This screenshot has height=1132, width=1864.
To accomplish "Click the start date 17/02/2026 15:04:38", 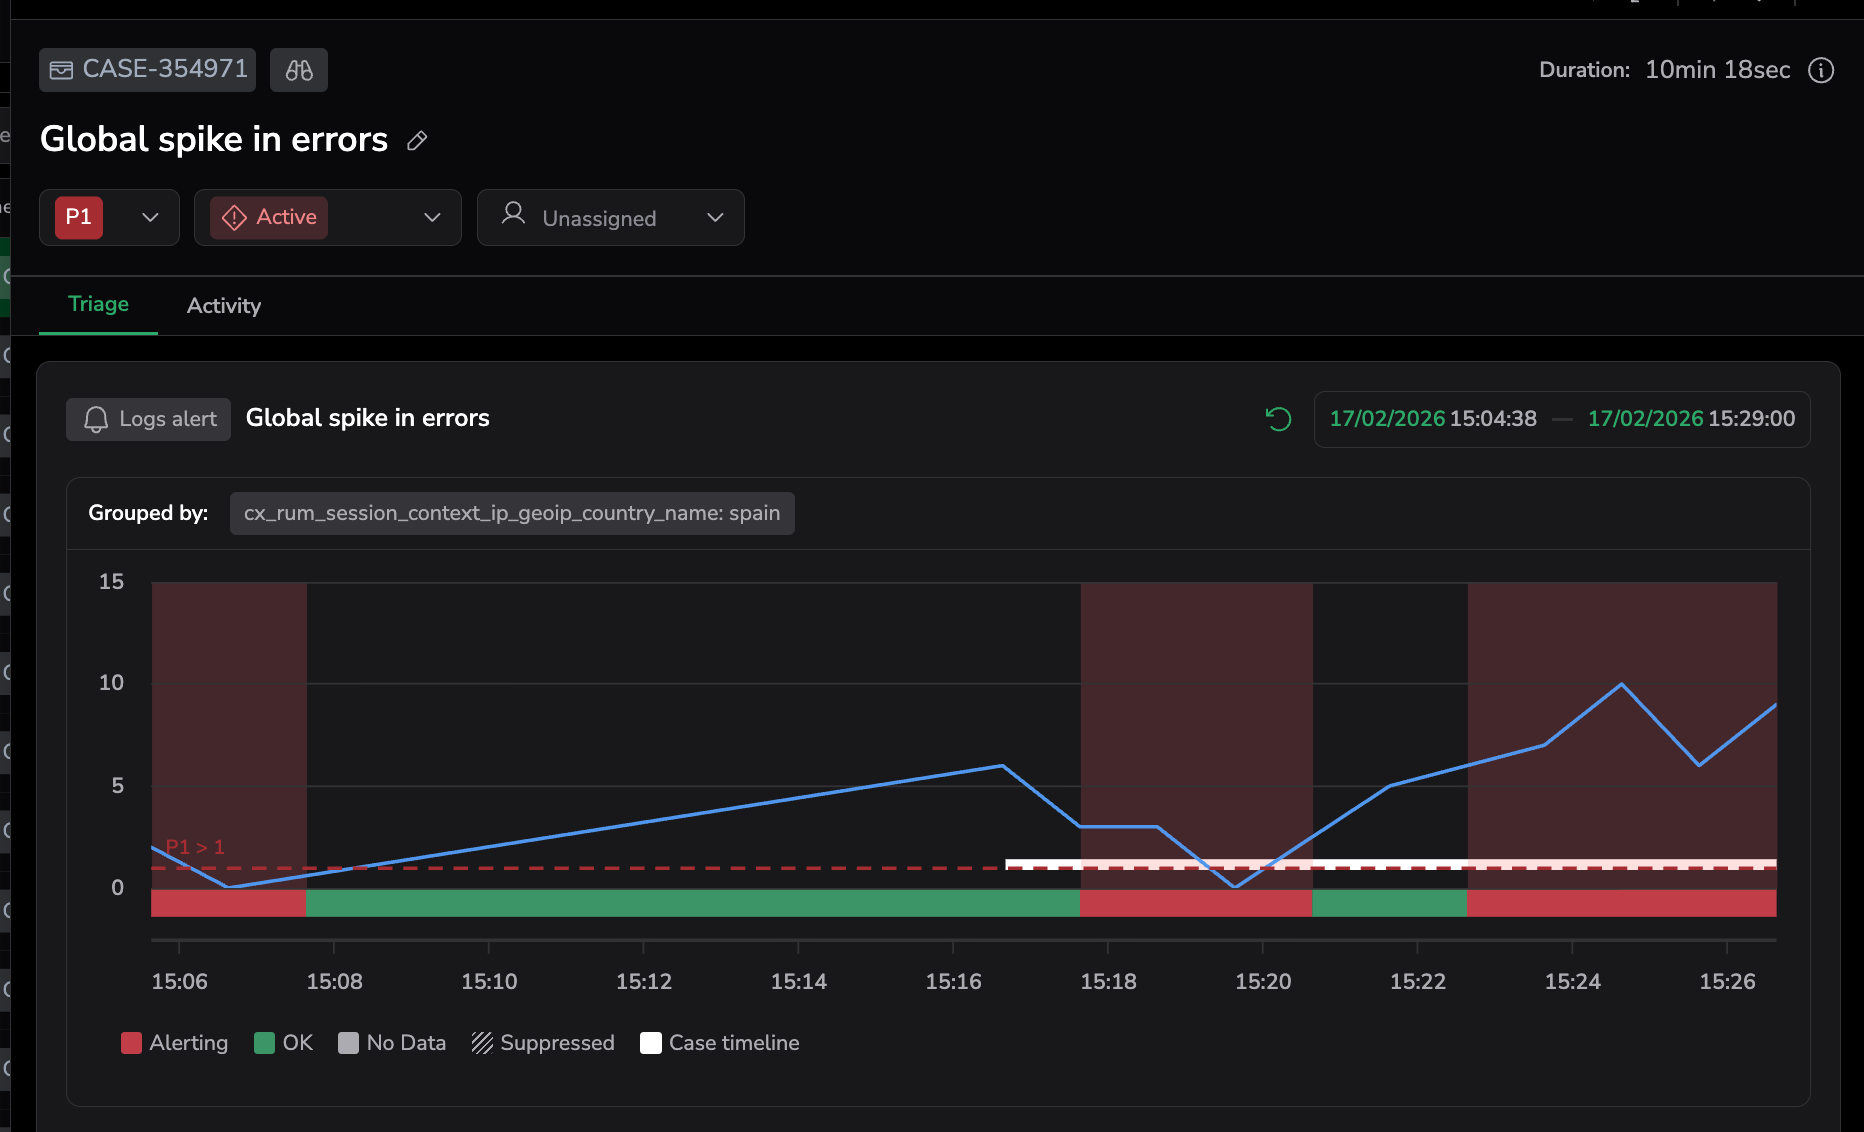I will [x=1432, y=419].
